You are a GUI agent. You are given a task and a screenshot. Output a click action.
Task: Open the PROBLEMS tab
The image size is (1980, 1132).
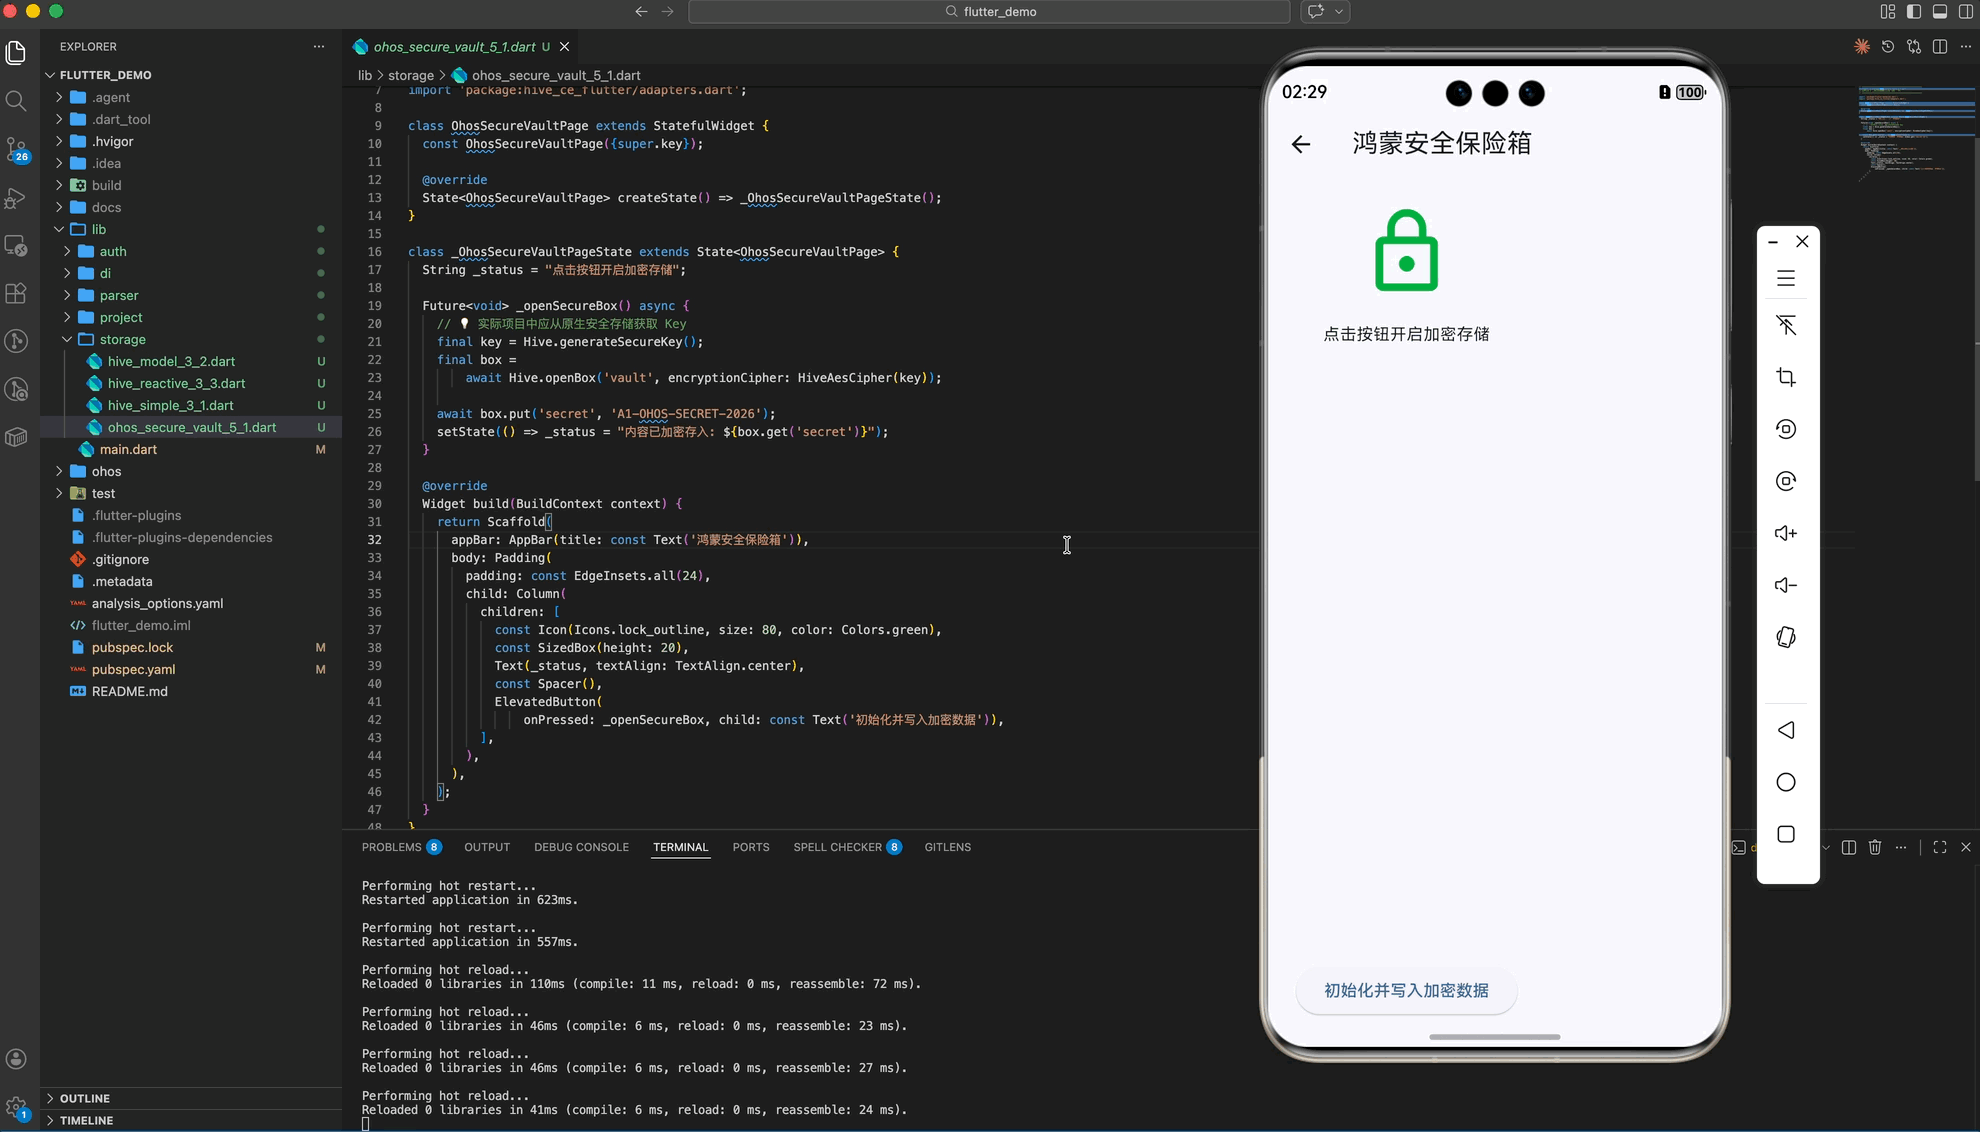pyautogui.click(x=391, y=847)
